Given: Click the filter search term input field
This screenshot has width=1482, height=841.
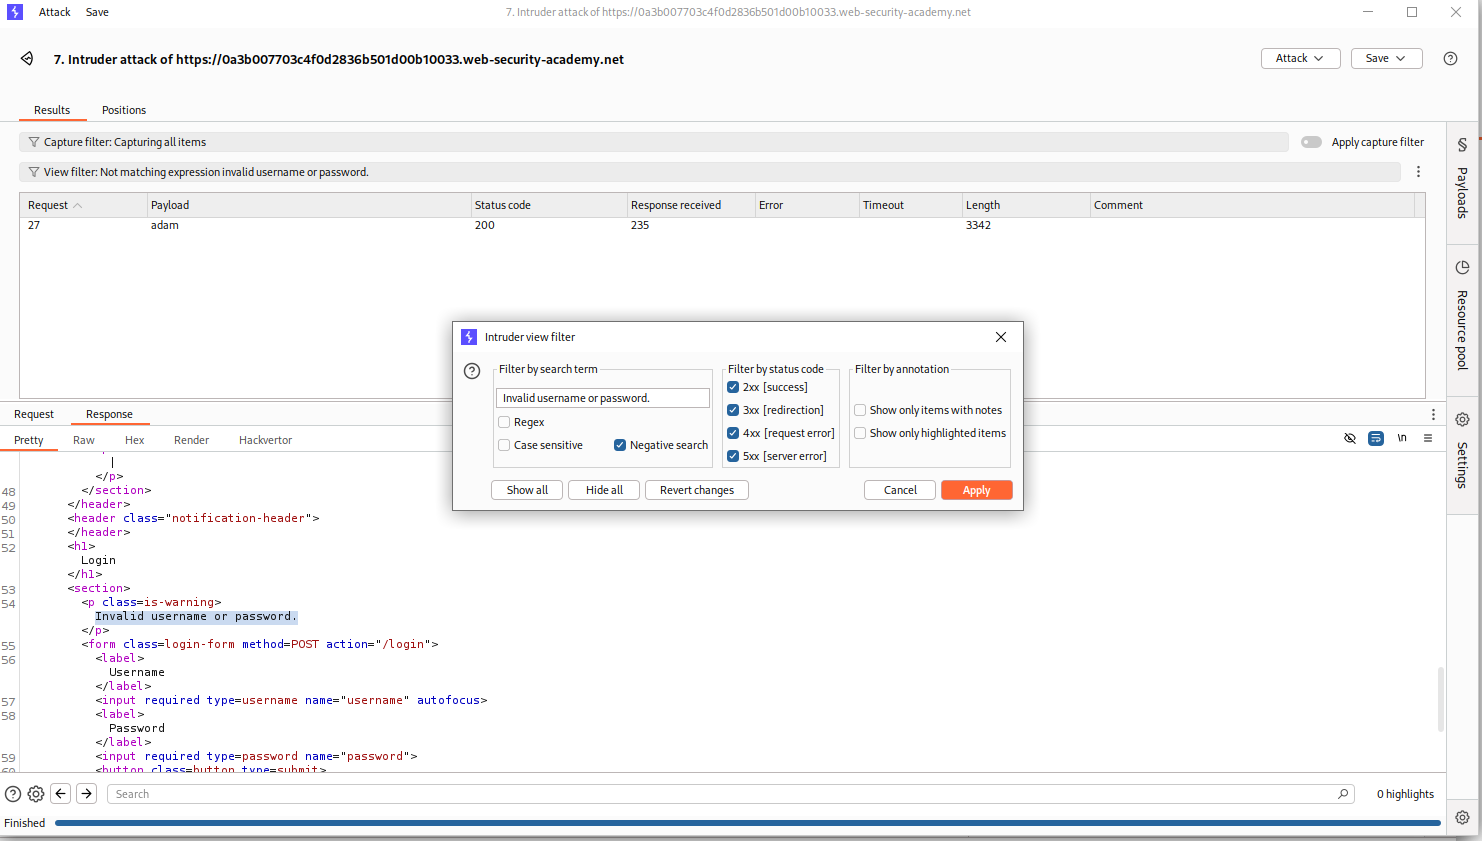Looking at the screenshot, I should click(x=602, y=398).
